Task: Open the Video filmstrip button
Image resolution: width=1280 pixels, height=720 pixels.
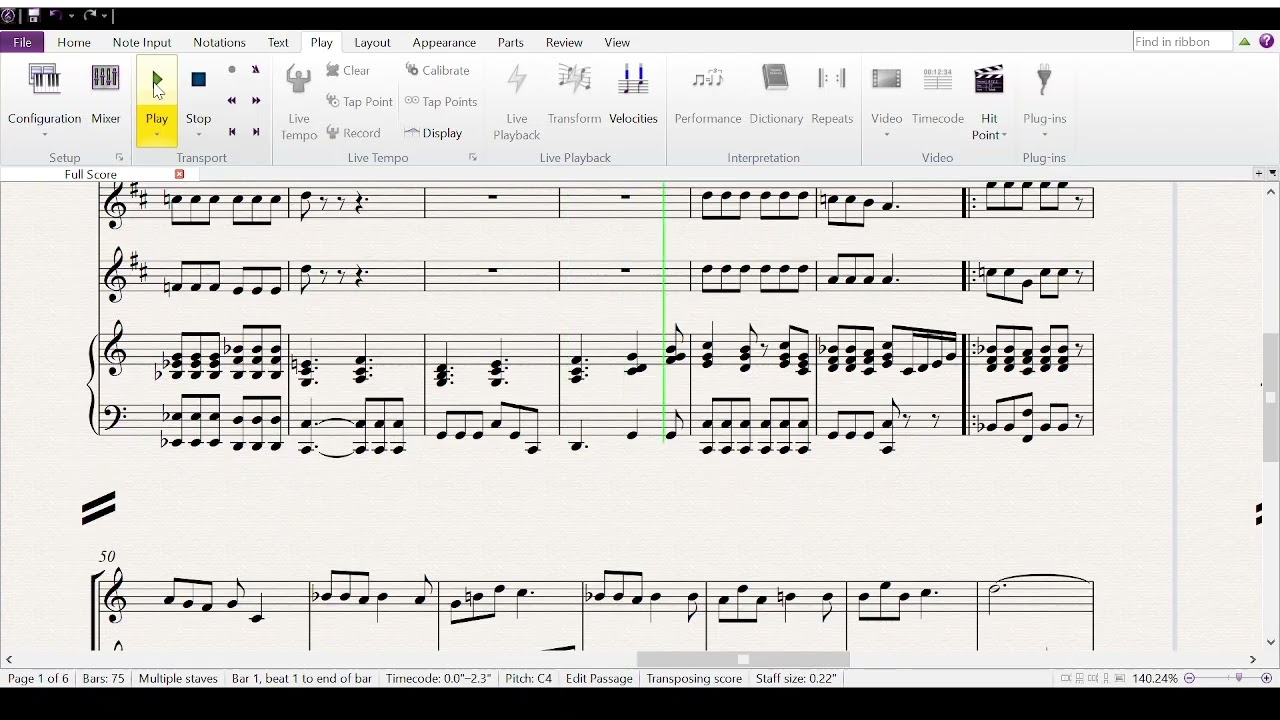Action: point(886,80)
